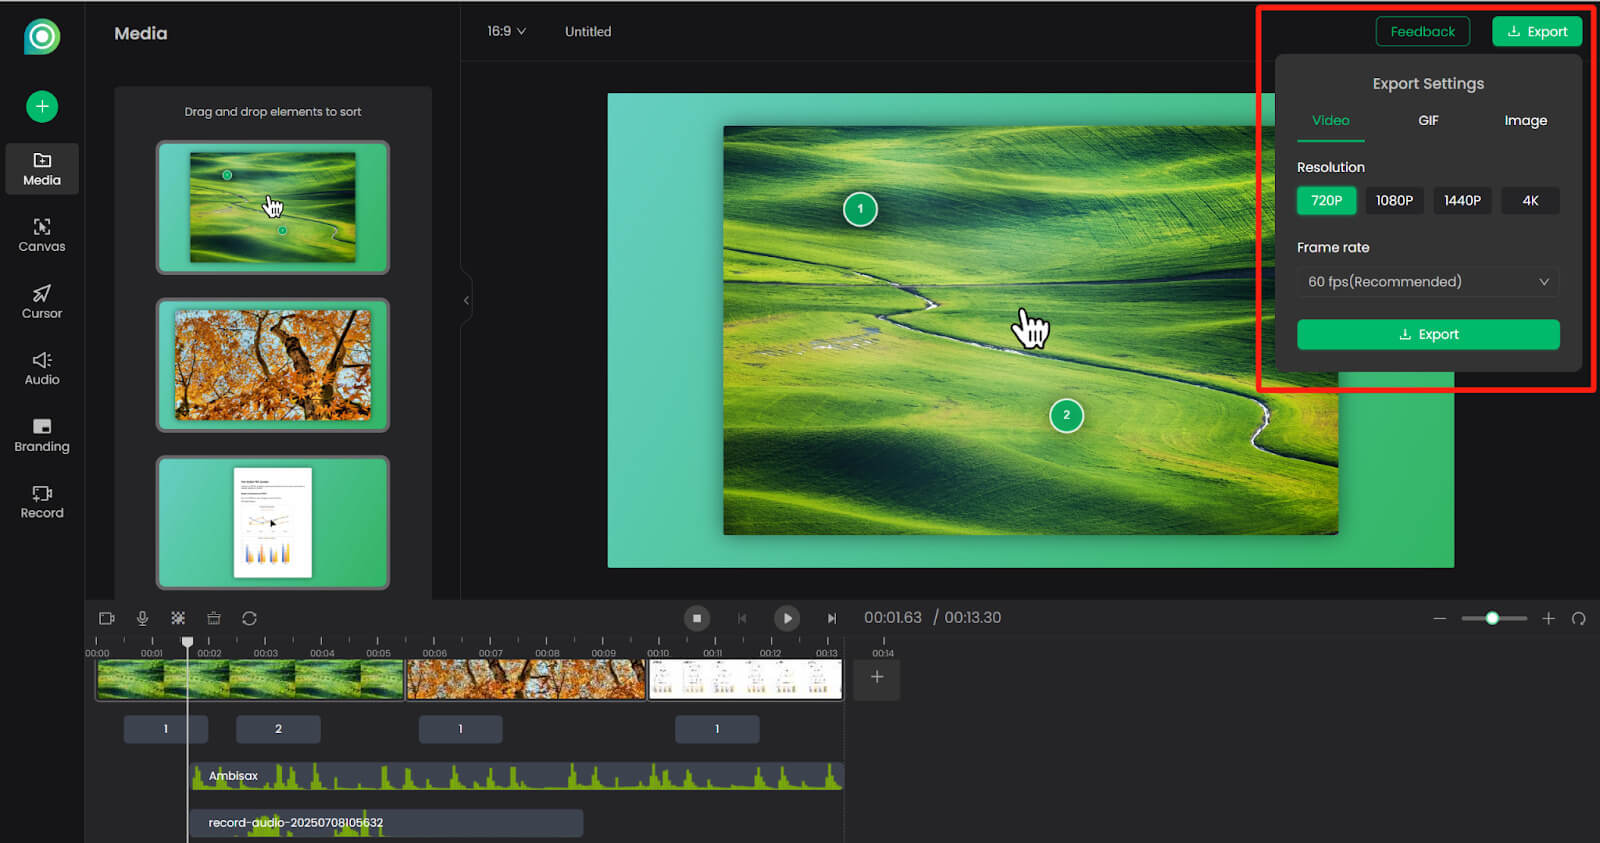Zoom in timeline with plus icon
Image resolution: width=1600 pixels, height=843 pixels.
click(x=1548, y=618)
